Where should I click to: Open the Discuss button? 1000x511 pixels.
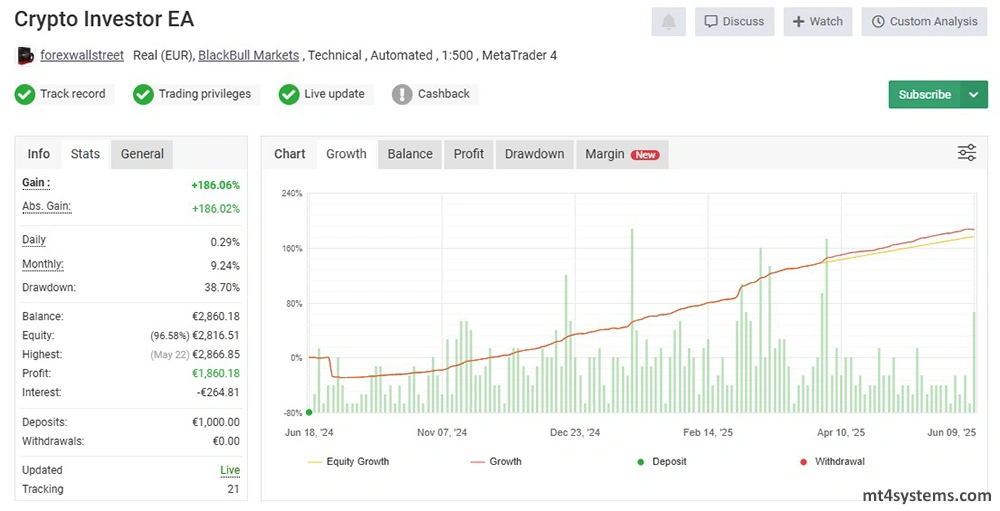[x=734, y=22]
